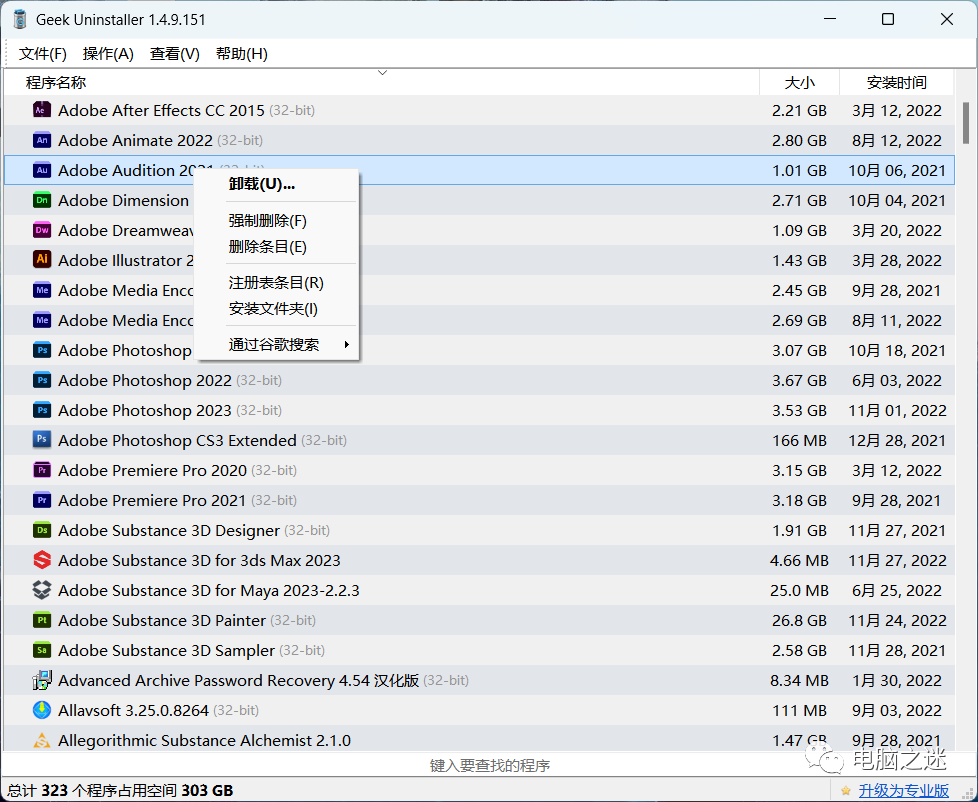This screenshot has height=802, width=978.
Task: Click the 1月 30, 2022 date cell
Action: coord(897,680)
